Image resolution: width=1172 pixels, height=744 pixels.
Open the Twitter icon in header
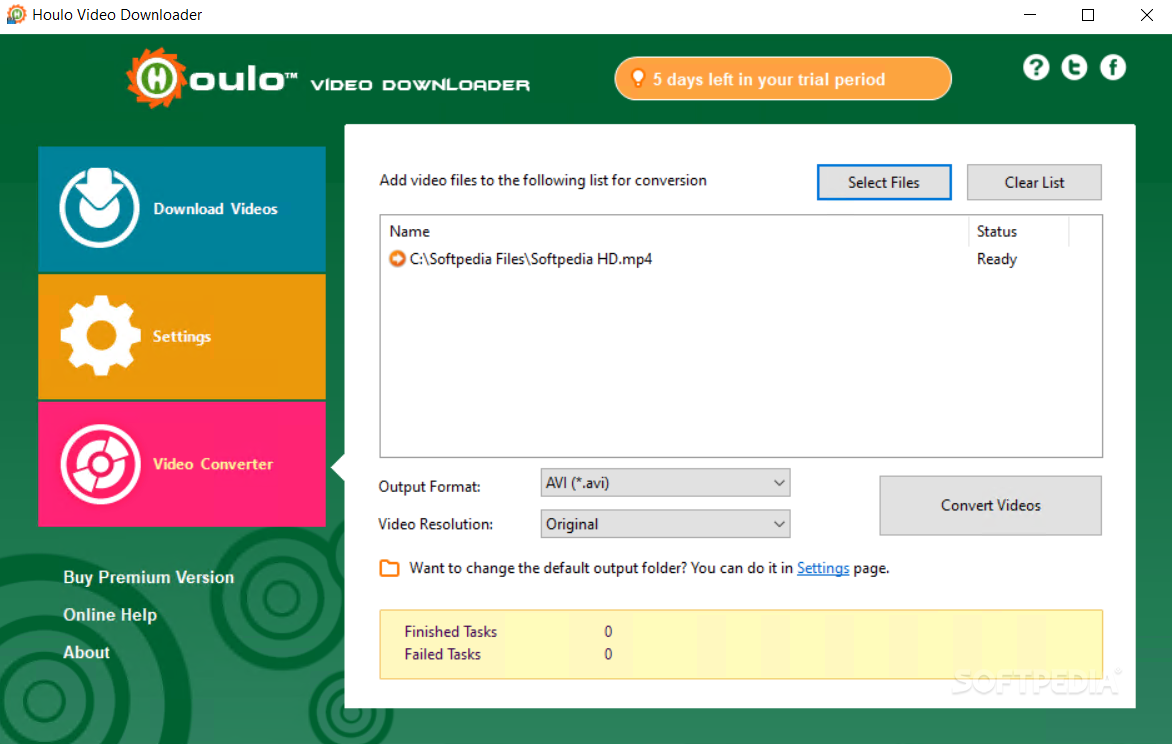pyautogui.click(x=1074, y=68)
